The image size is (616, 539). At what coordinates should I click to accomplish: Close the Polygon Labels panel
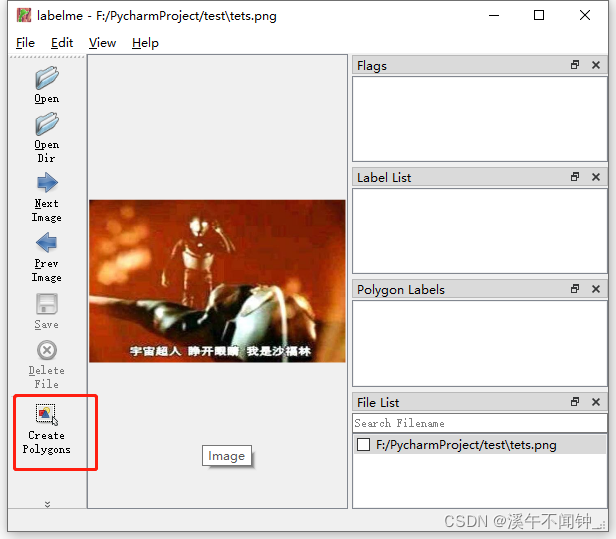click(596, 289)
